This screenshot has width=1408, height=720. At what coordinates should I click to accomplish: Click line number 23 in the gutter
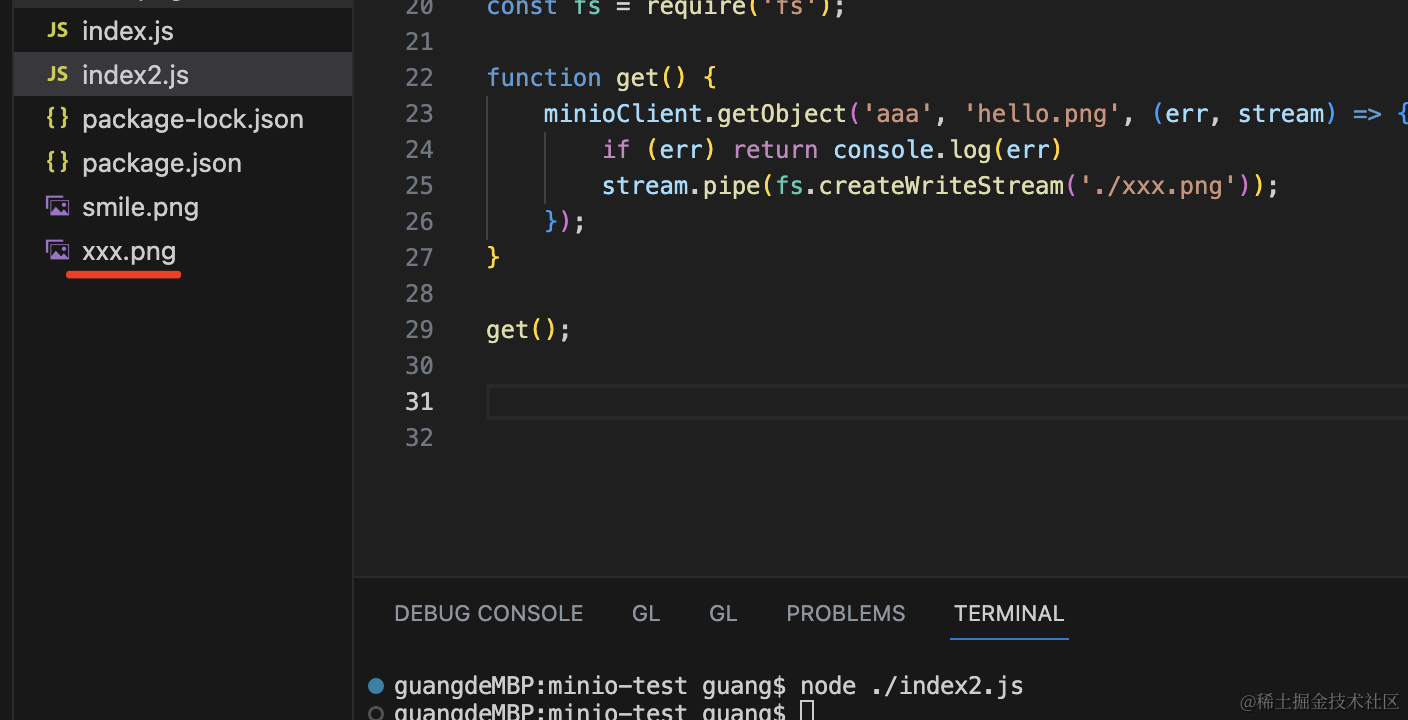pyautogui.click(x=419, y=114)
